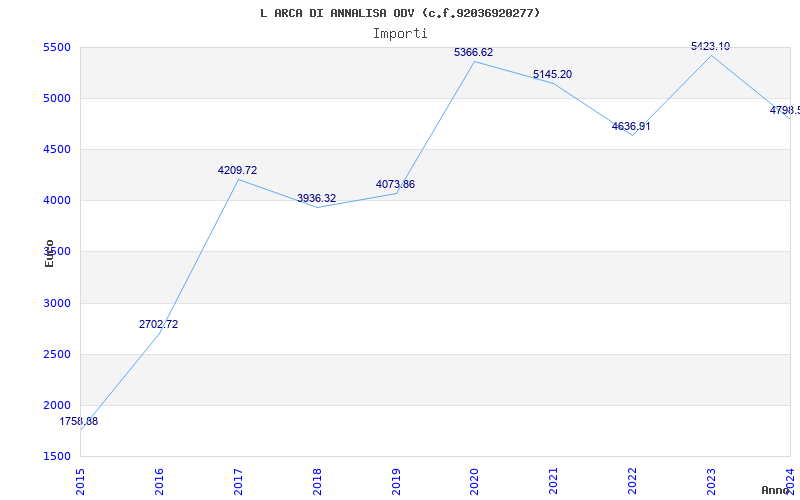Click the Anno axis title
800x500 pixels.
click(775, 490)
